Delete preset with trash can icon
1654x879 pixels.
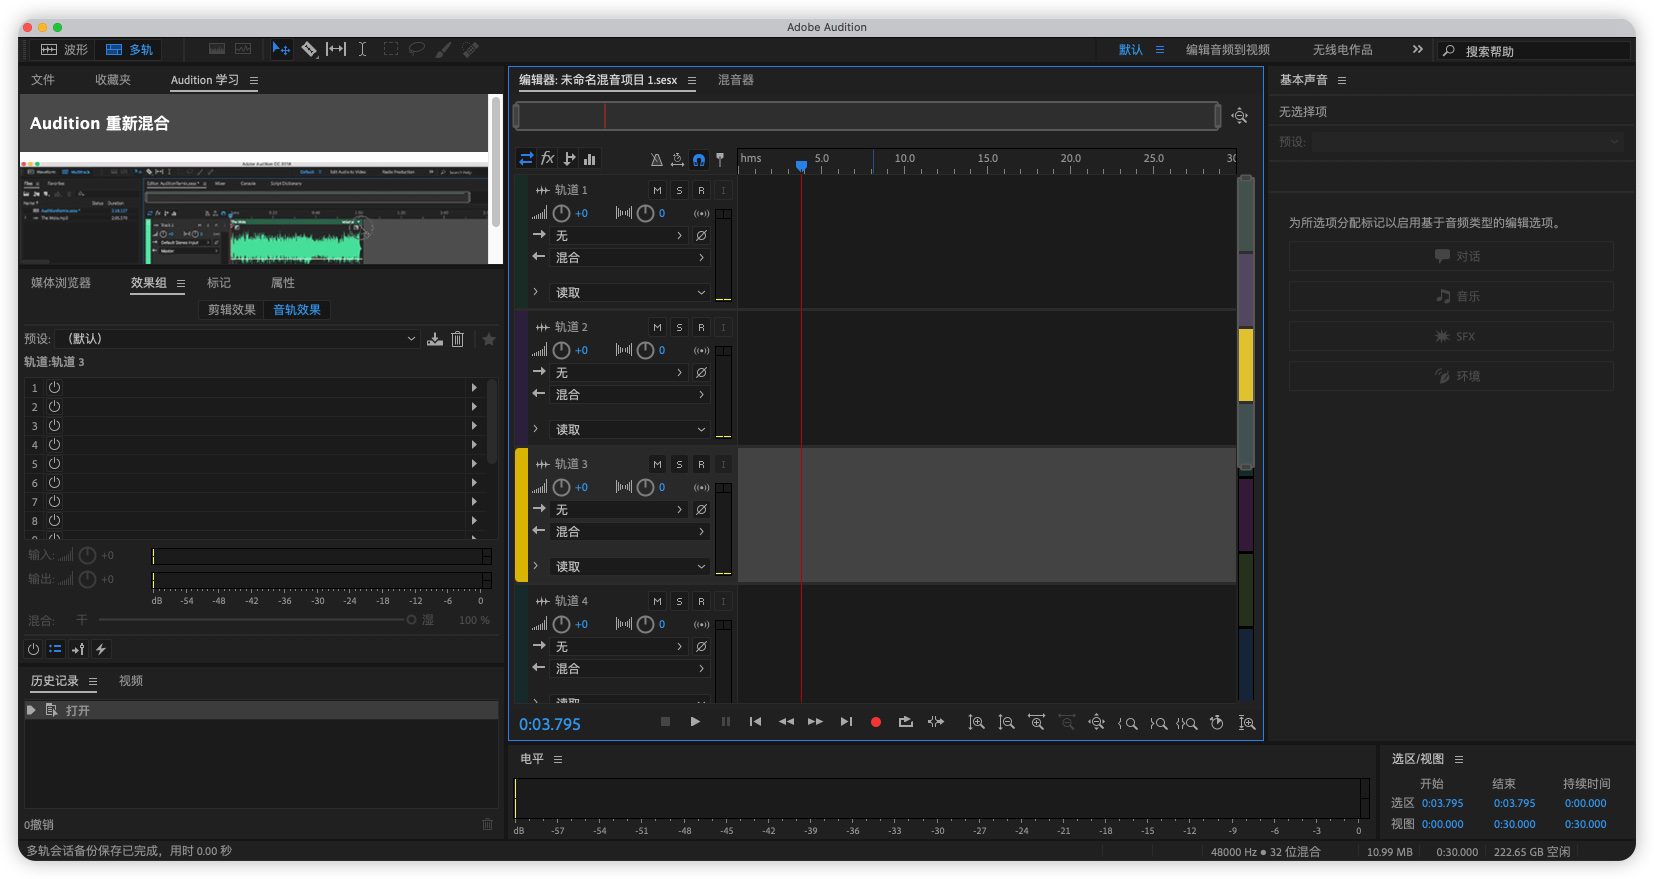click(x=457, y=339)
